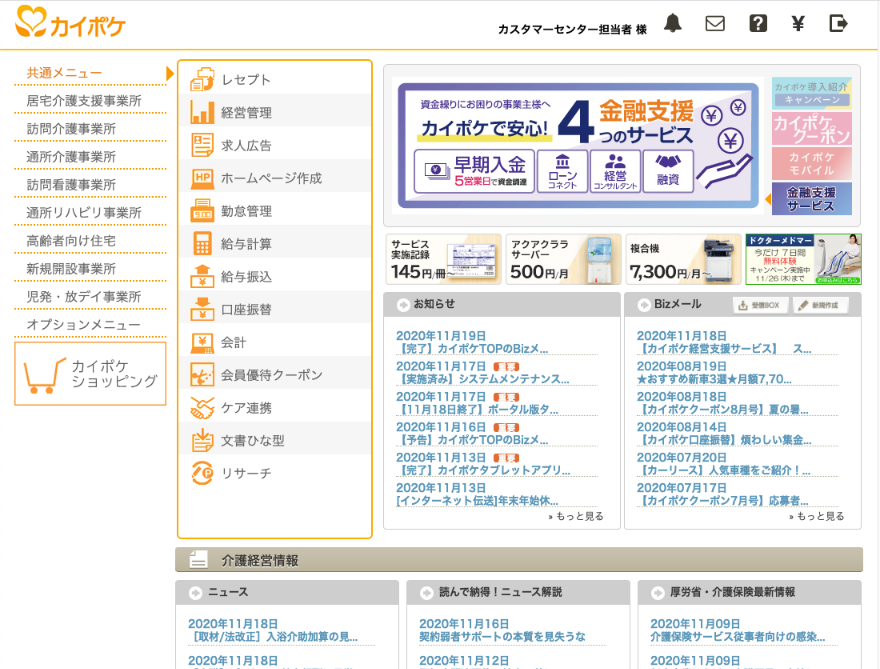Screen dimensions: 880x669
Task: Open the 文書ひな型 document icon
Action: (x=202, y=441)
